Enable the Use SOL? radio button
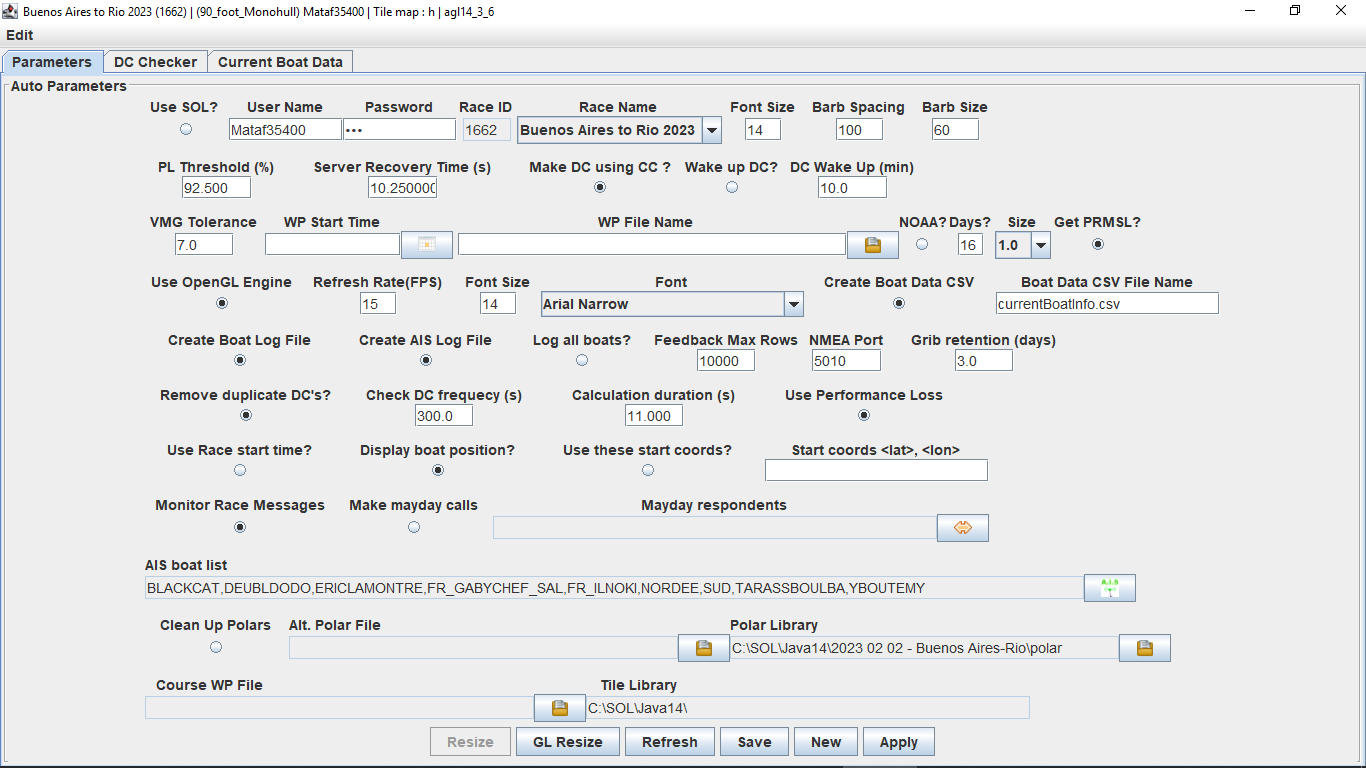The image size is (1366, 768). (185, 129)
